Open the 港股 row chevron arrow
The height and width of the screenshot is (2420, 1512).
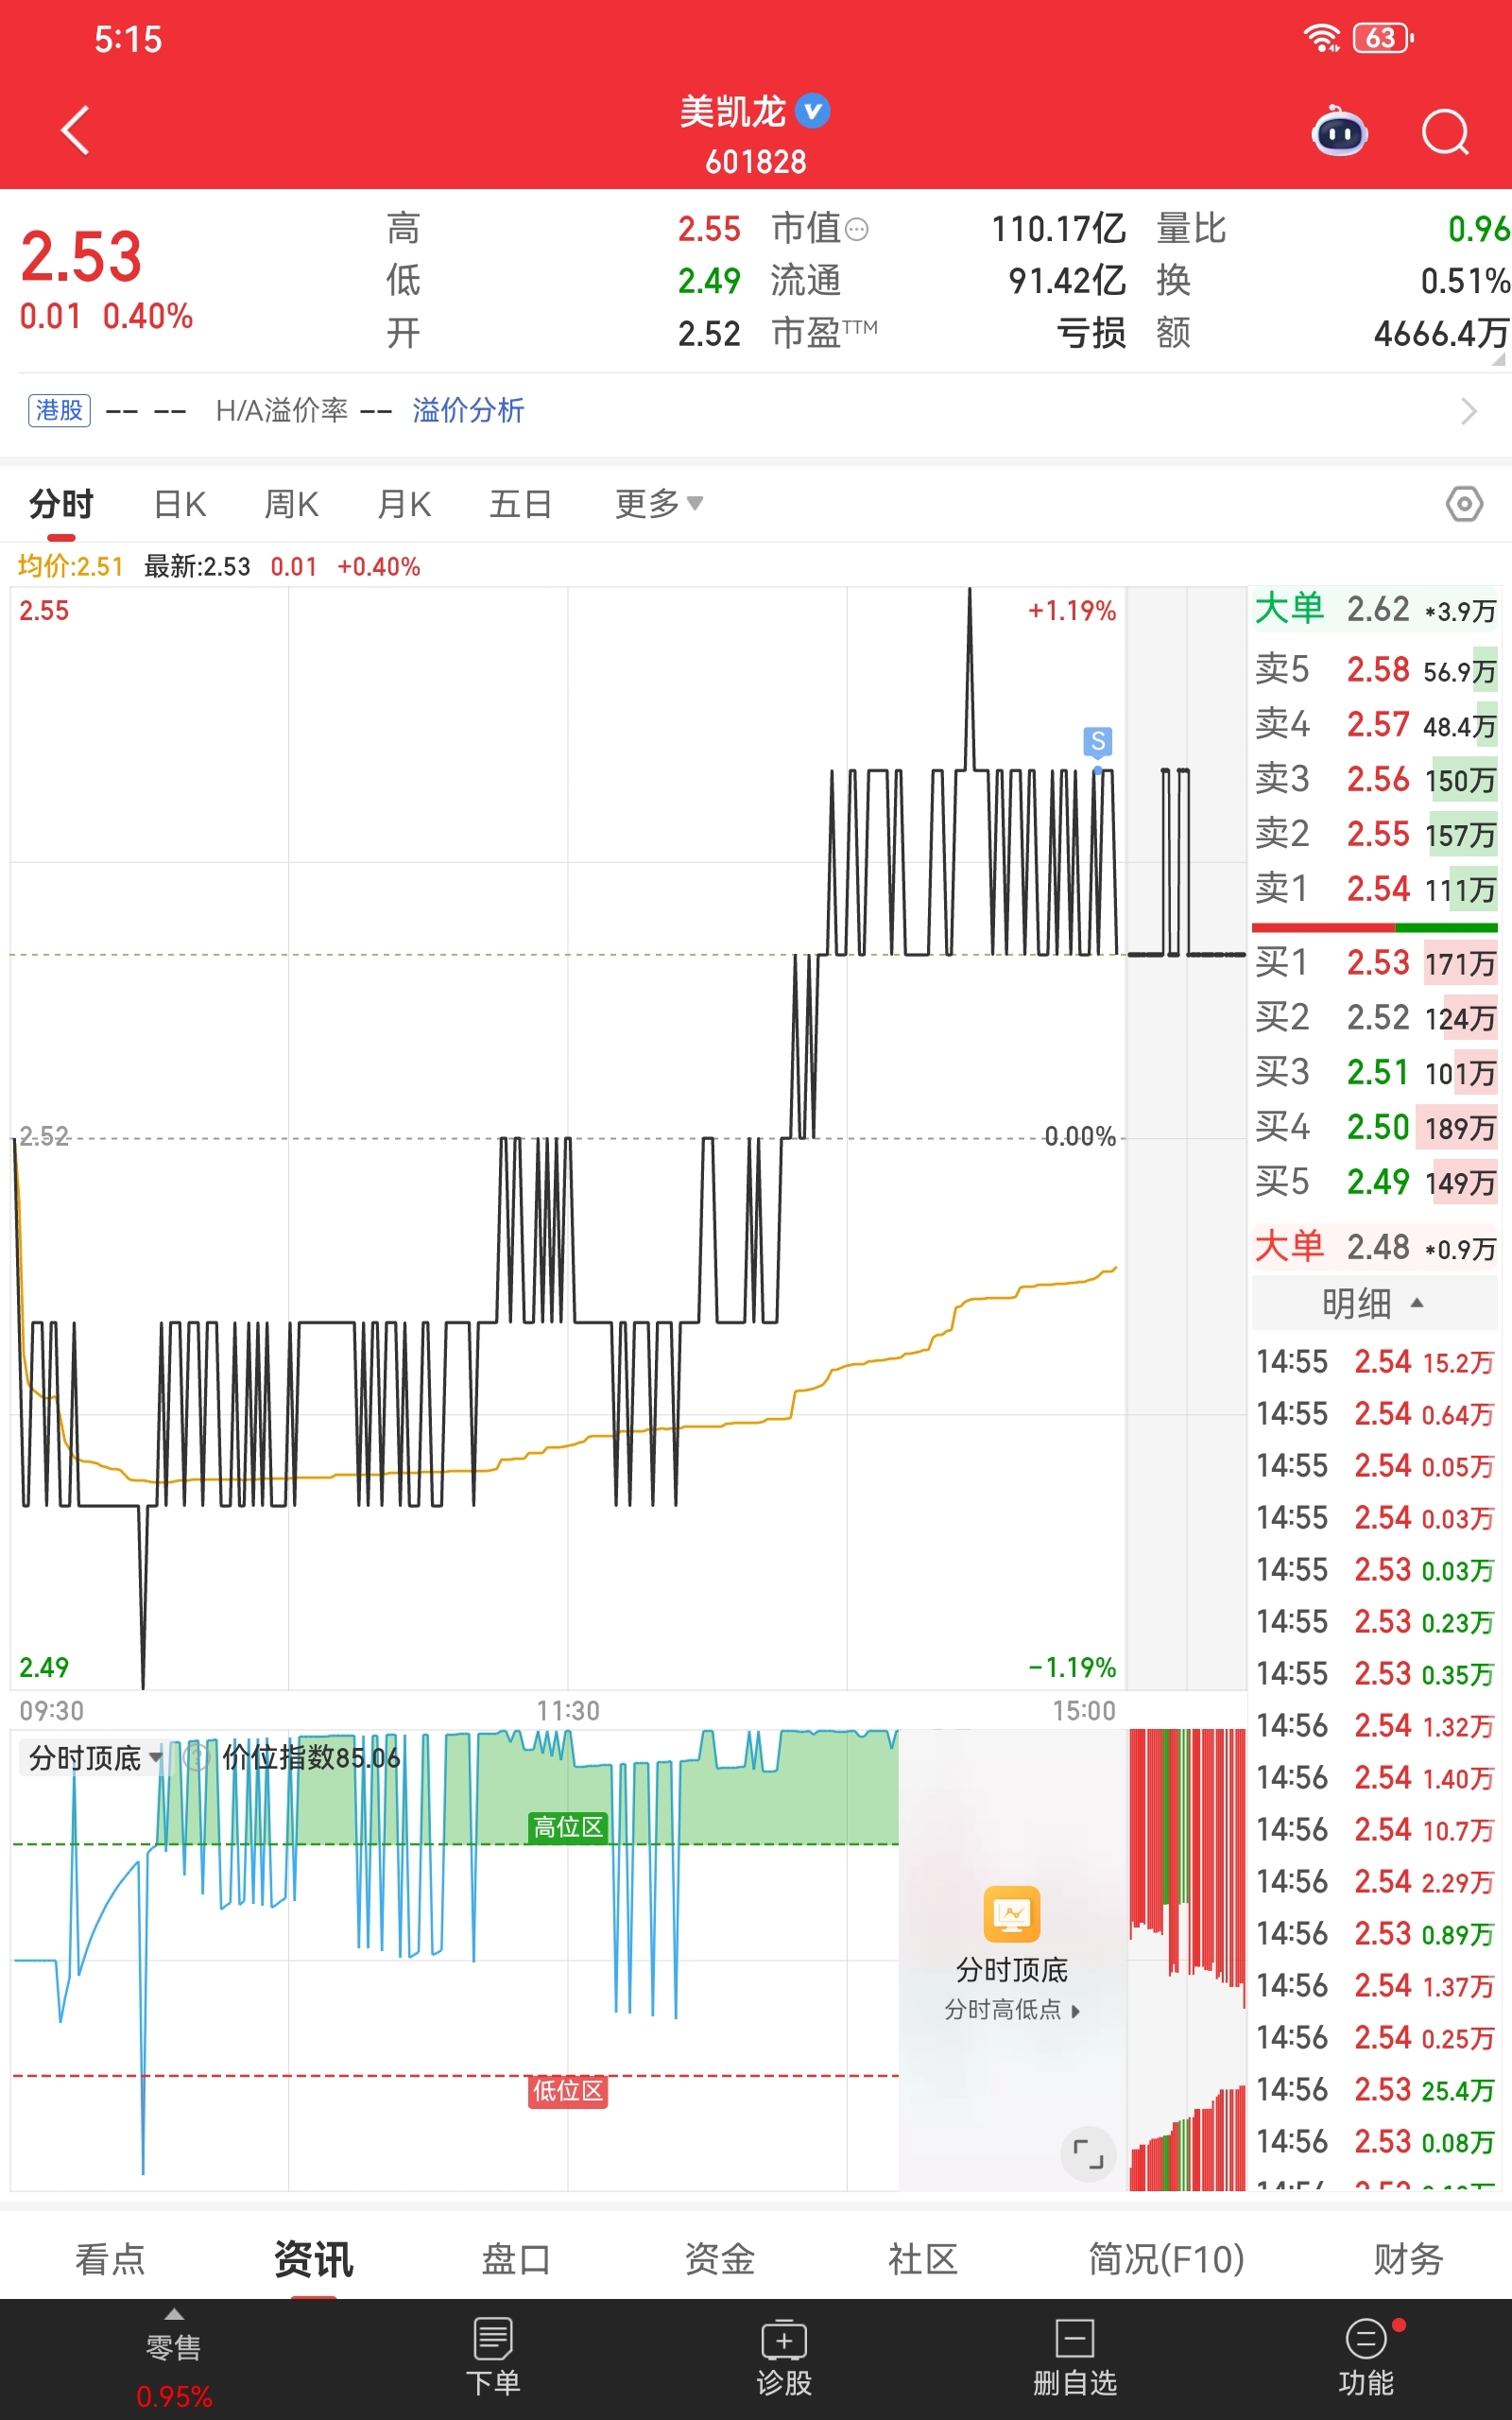tap(1468, 411)
